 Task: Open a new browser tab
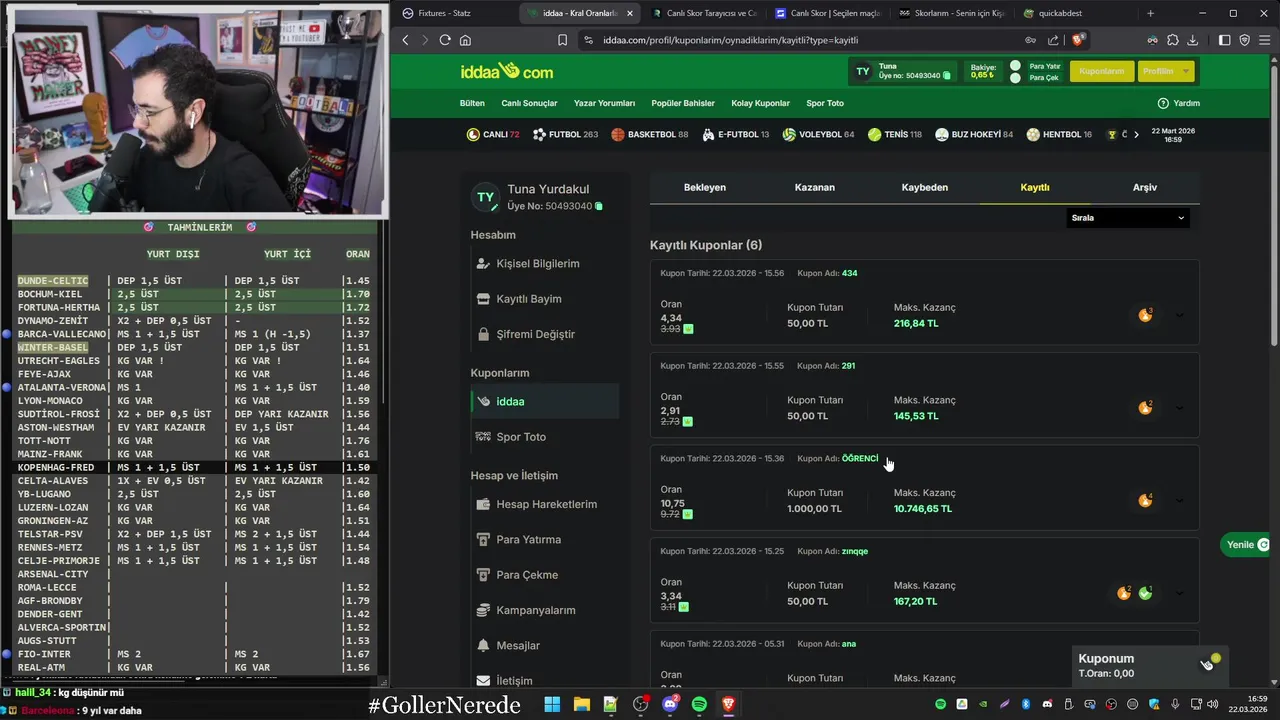pyautogui.click(x=1150, y=13)
